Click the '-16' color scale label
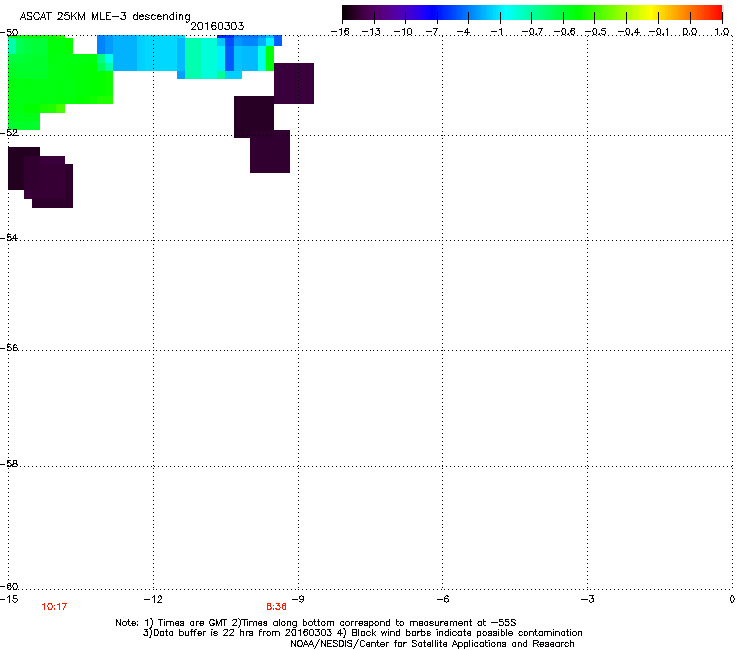The image size is (740, 650). click(340, 32)
